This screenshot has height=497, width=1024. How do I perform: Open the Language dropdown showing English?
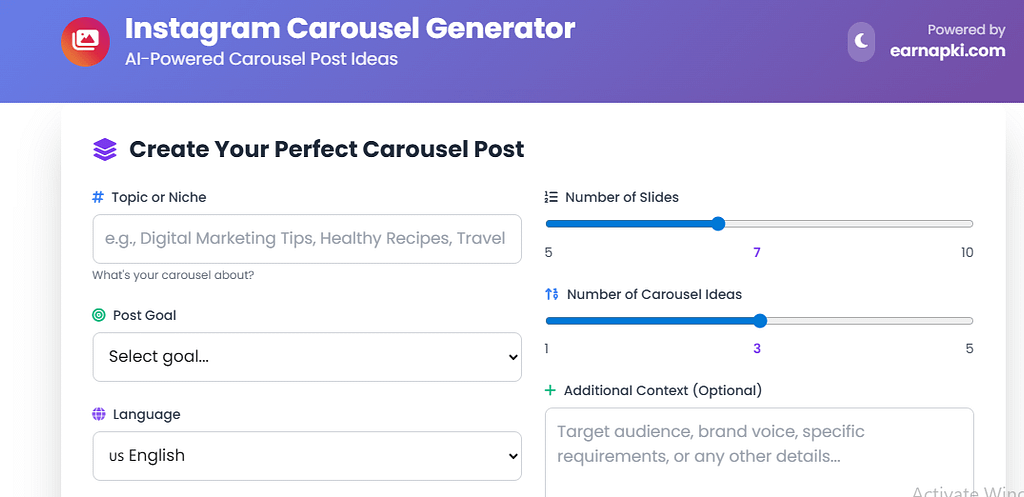click(307, 456)
